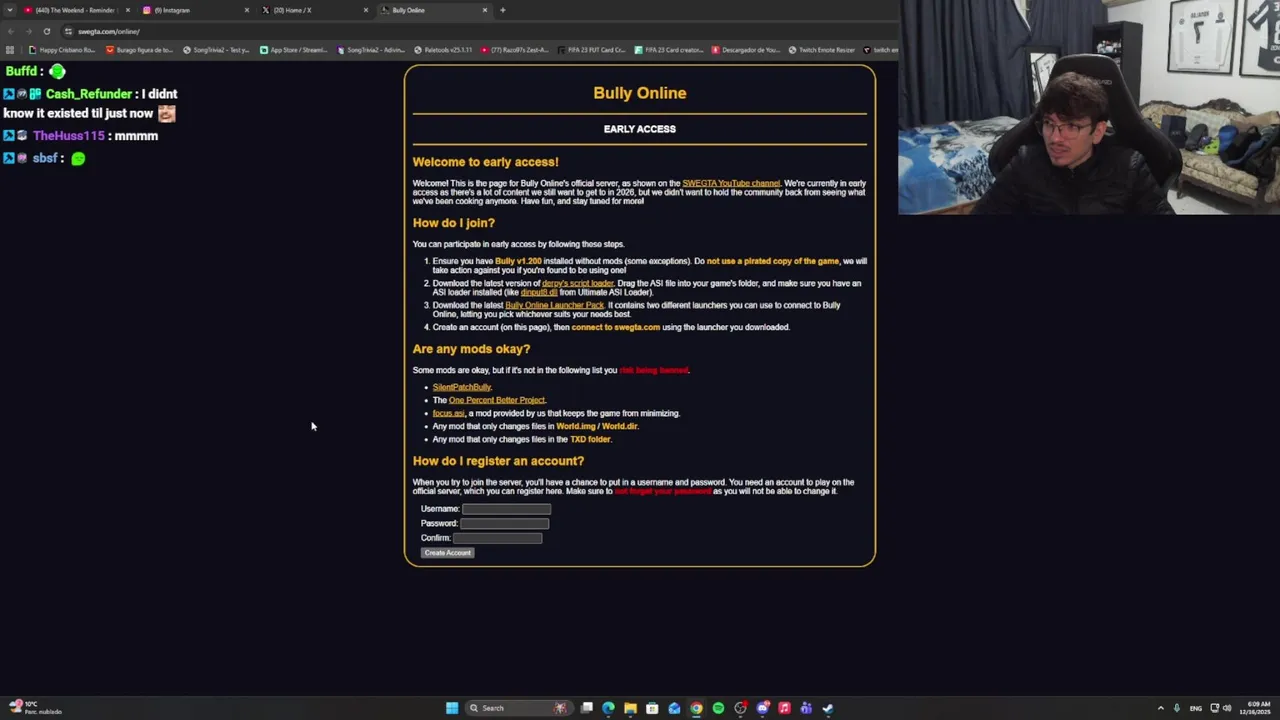
Task: Go back in the browser
Action: point(10,31)
